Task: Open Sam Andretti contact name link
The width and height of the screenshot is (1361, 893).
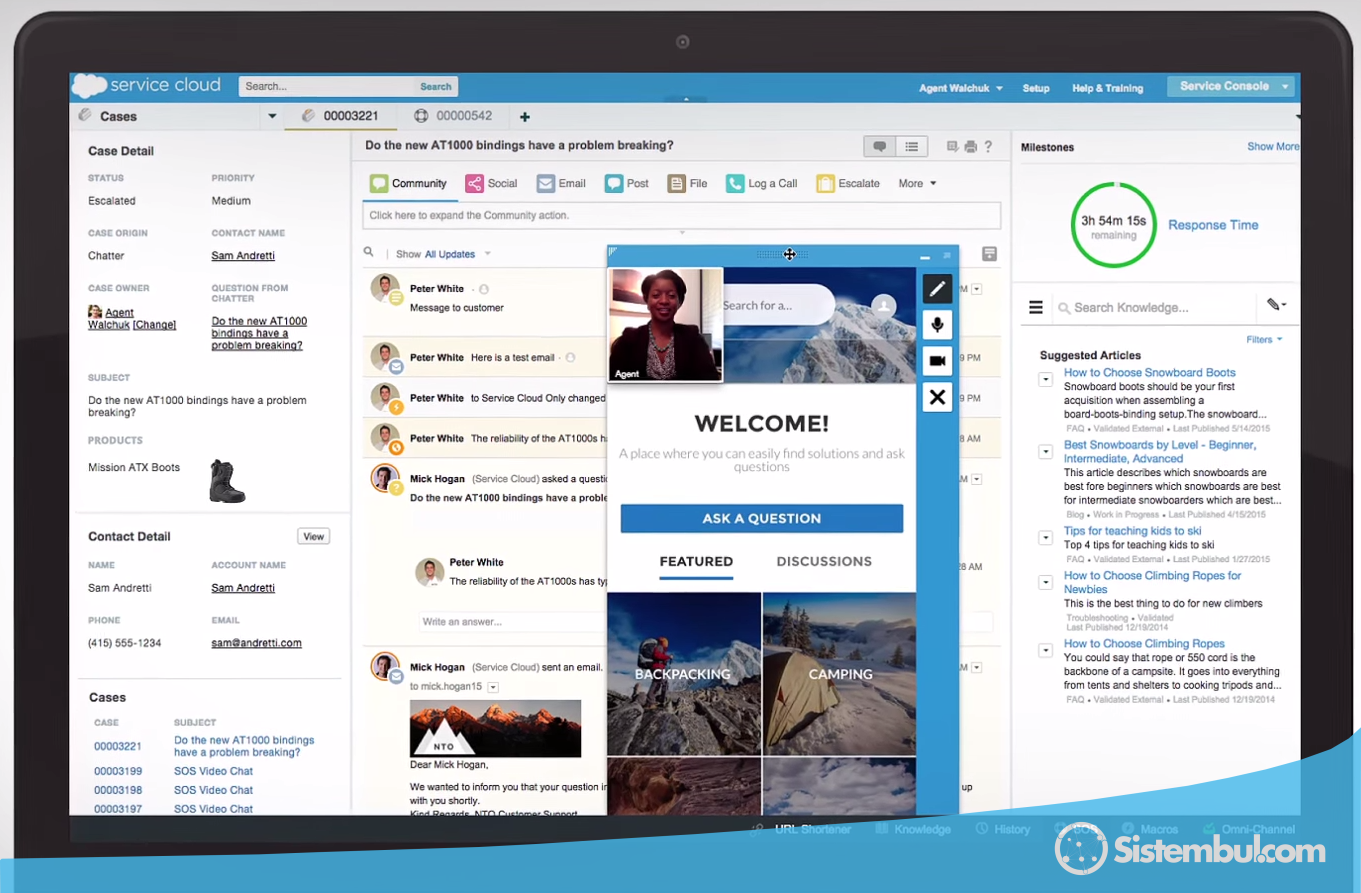Action: (243, 256)
